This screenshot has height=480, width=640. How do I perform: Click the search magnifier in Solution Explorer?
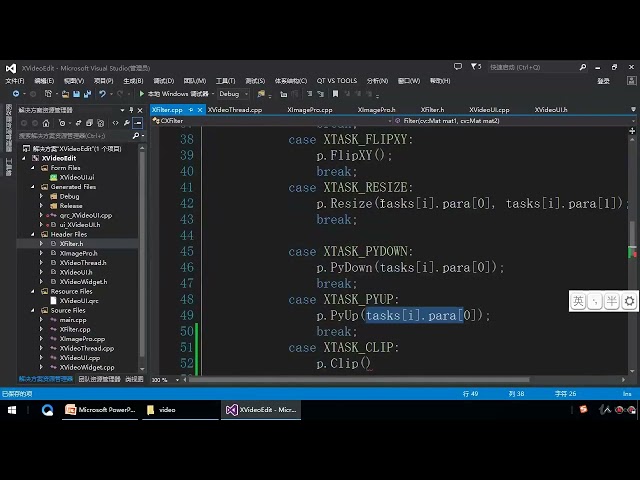[136, 136]
